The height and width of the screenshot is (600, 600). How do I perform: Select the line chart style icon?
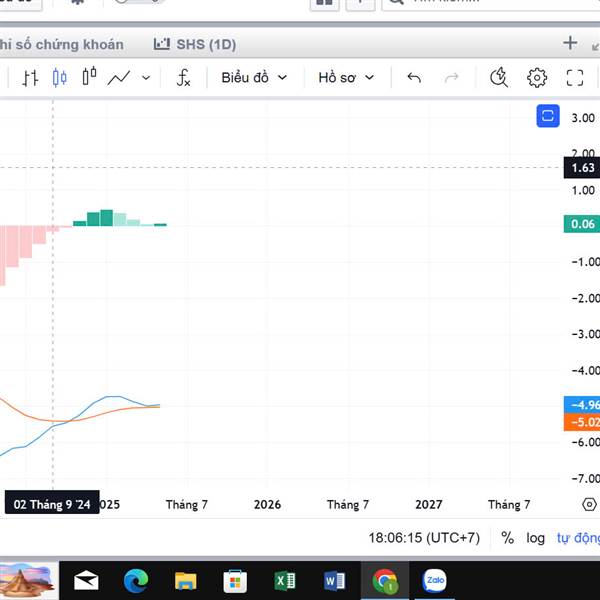pos(119,78)
